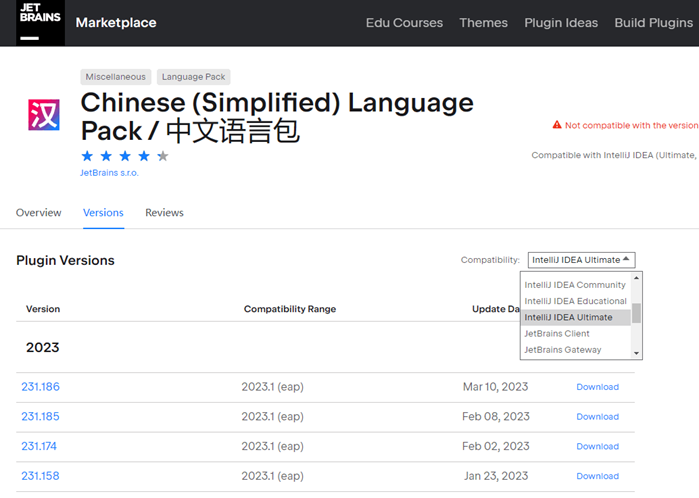
Task: Open version 231.186 link
Action: tap(41, 387)
